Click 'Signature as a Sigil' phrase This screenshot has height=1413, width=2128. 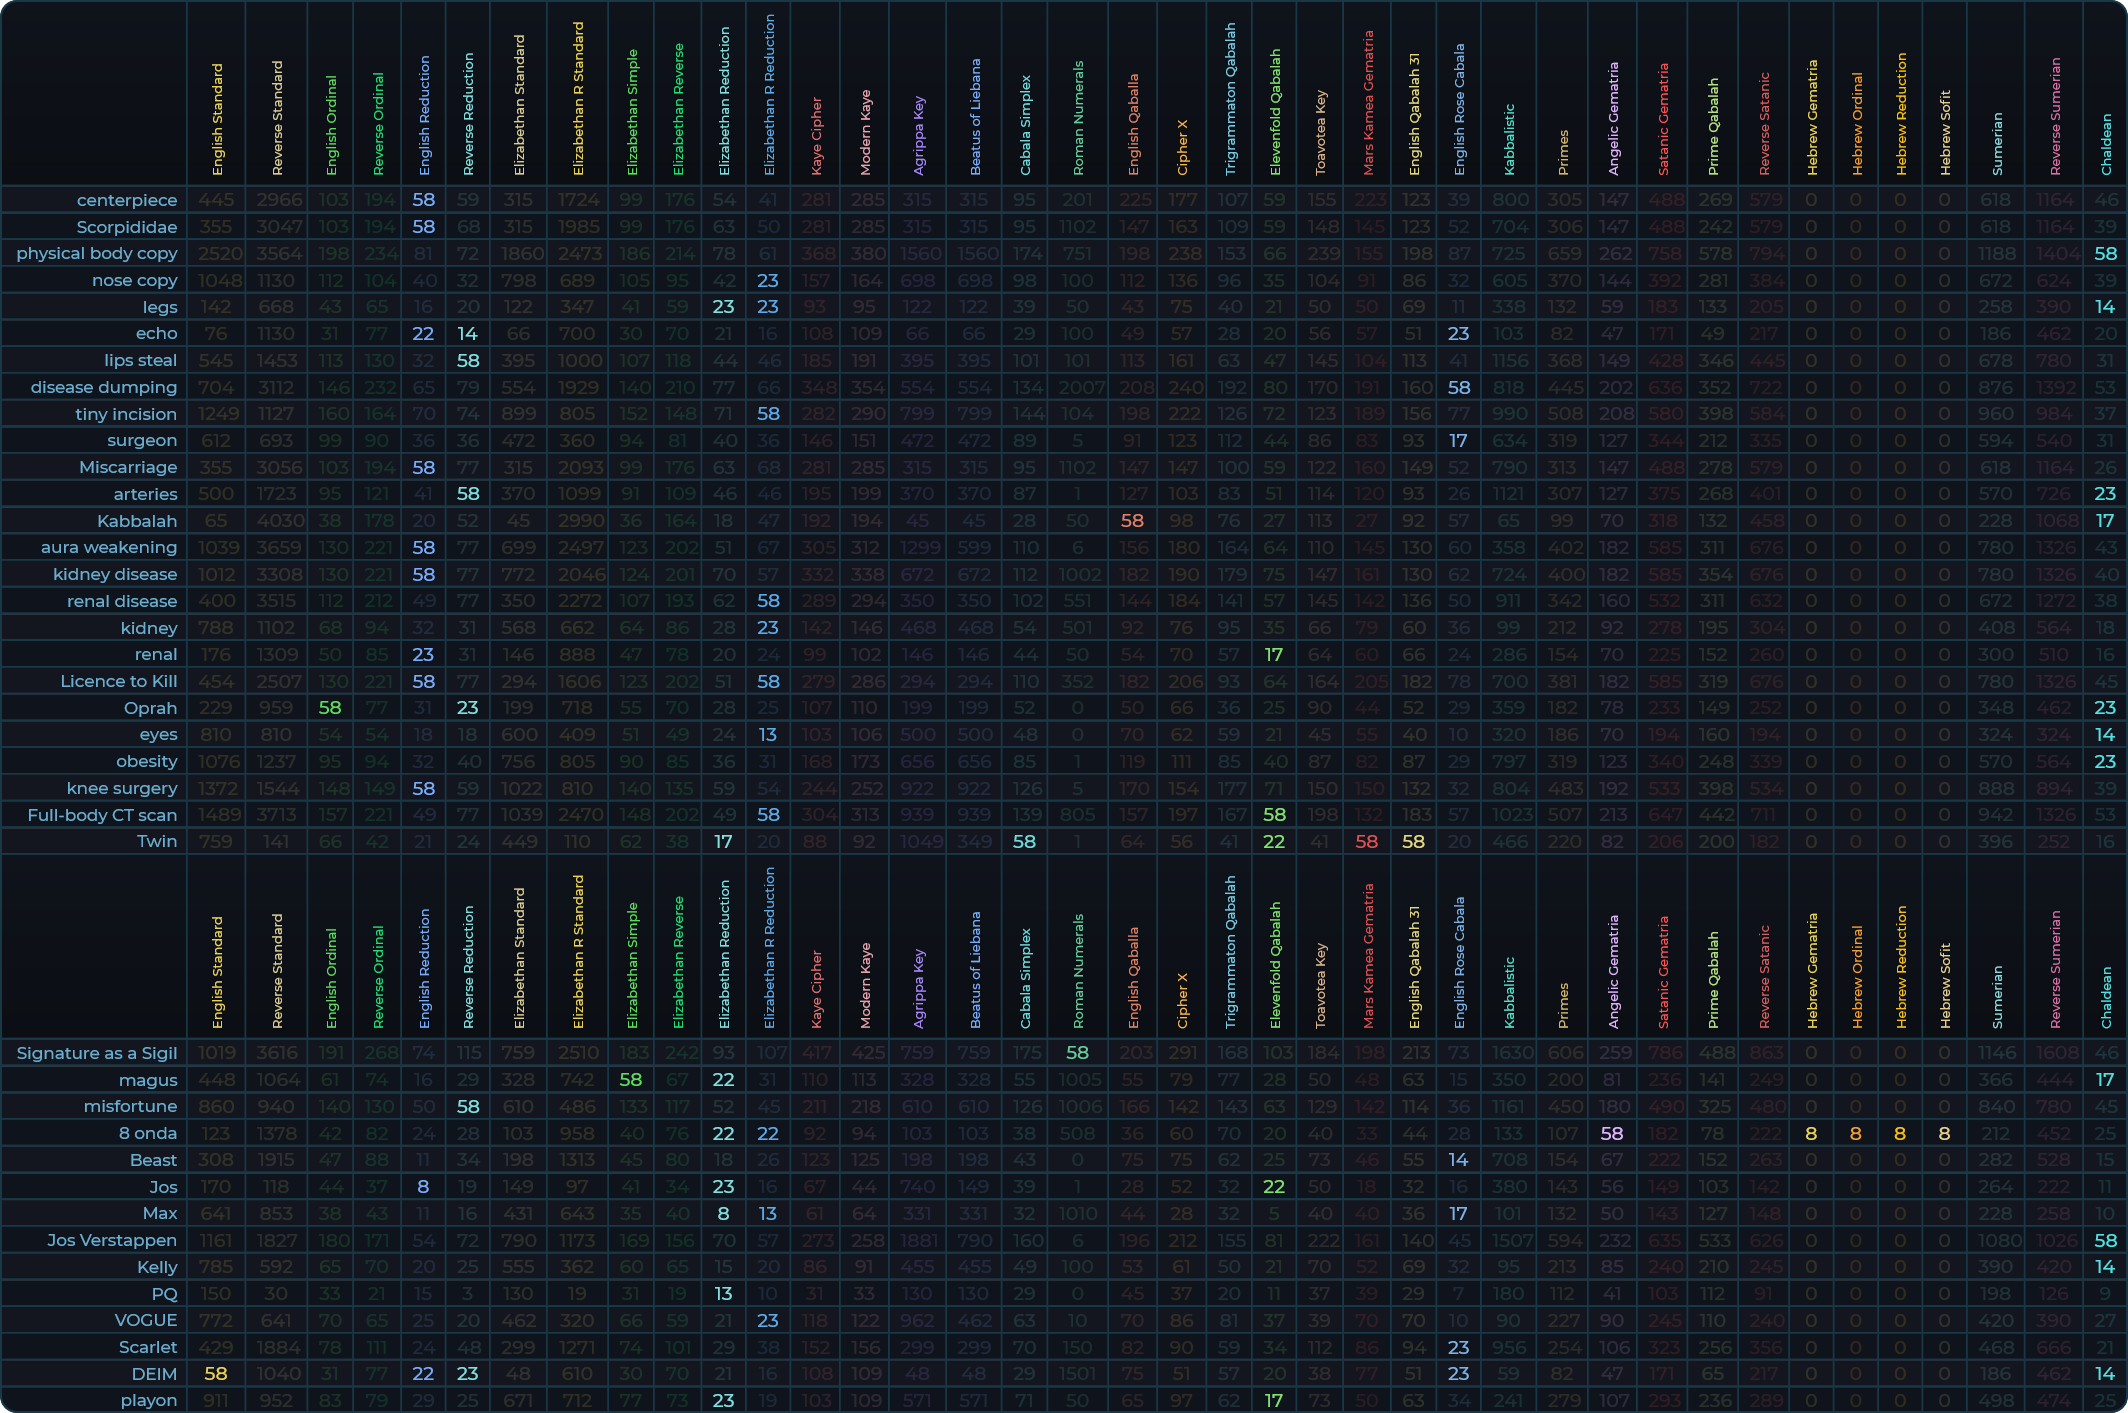pyautogui.click(x=96, y=1053)
